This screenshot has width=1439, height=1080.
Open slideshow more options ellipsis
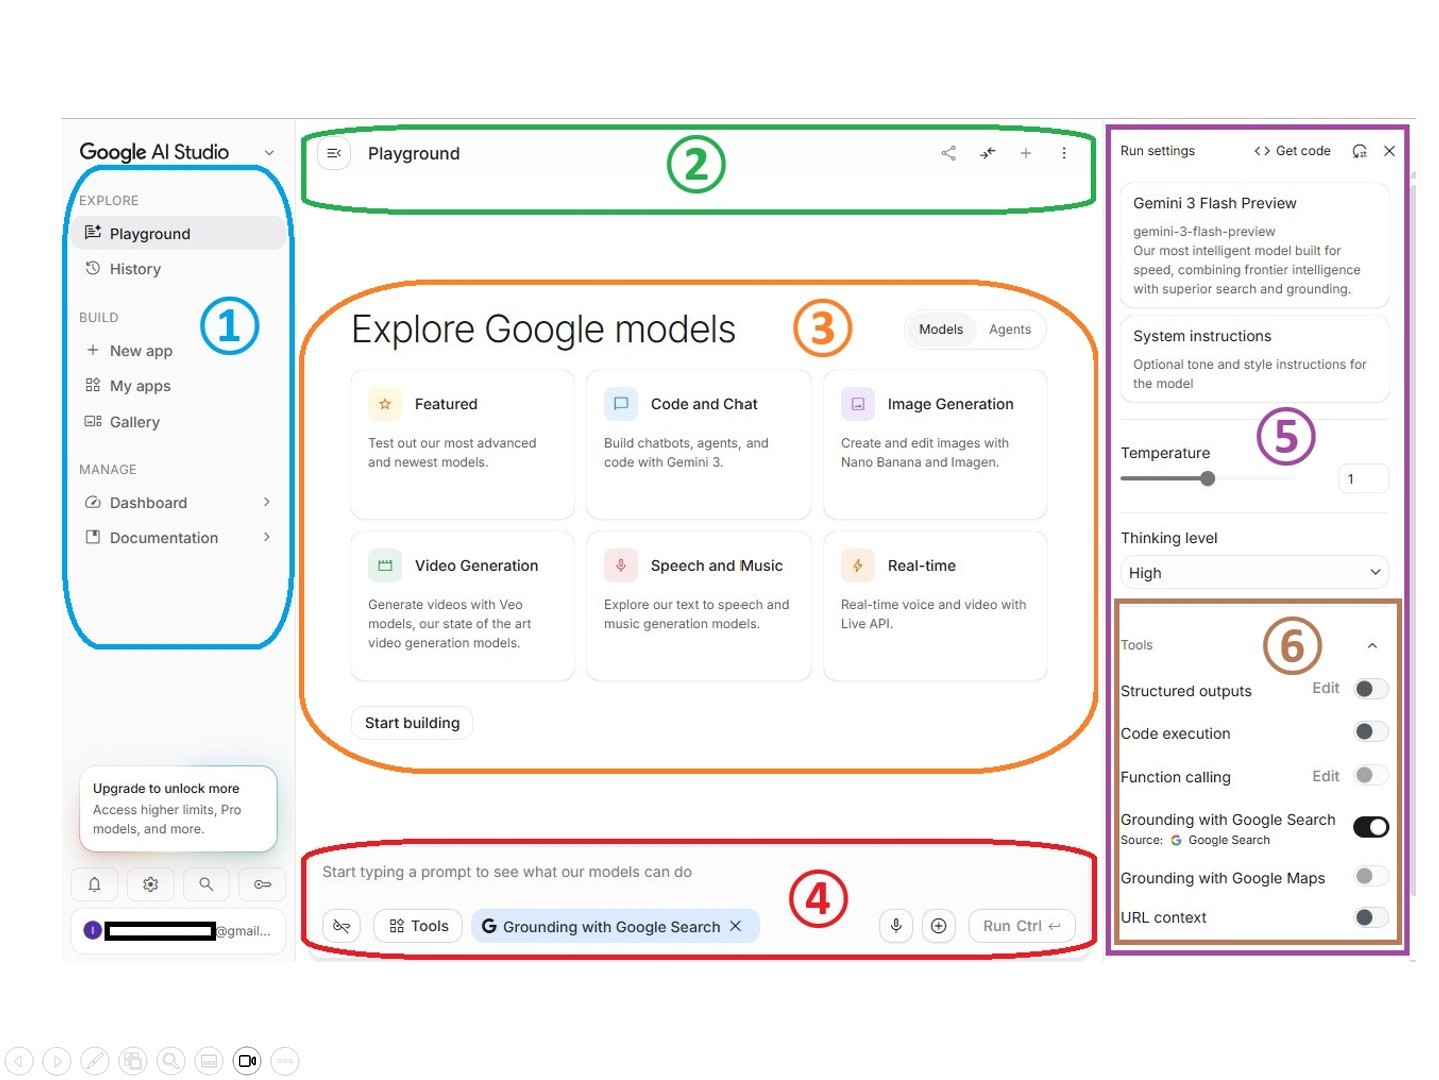pyautogui.click(x=285, y=1060)
